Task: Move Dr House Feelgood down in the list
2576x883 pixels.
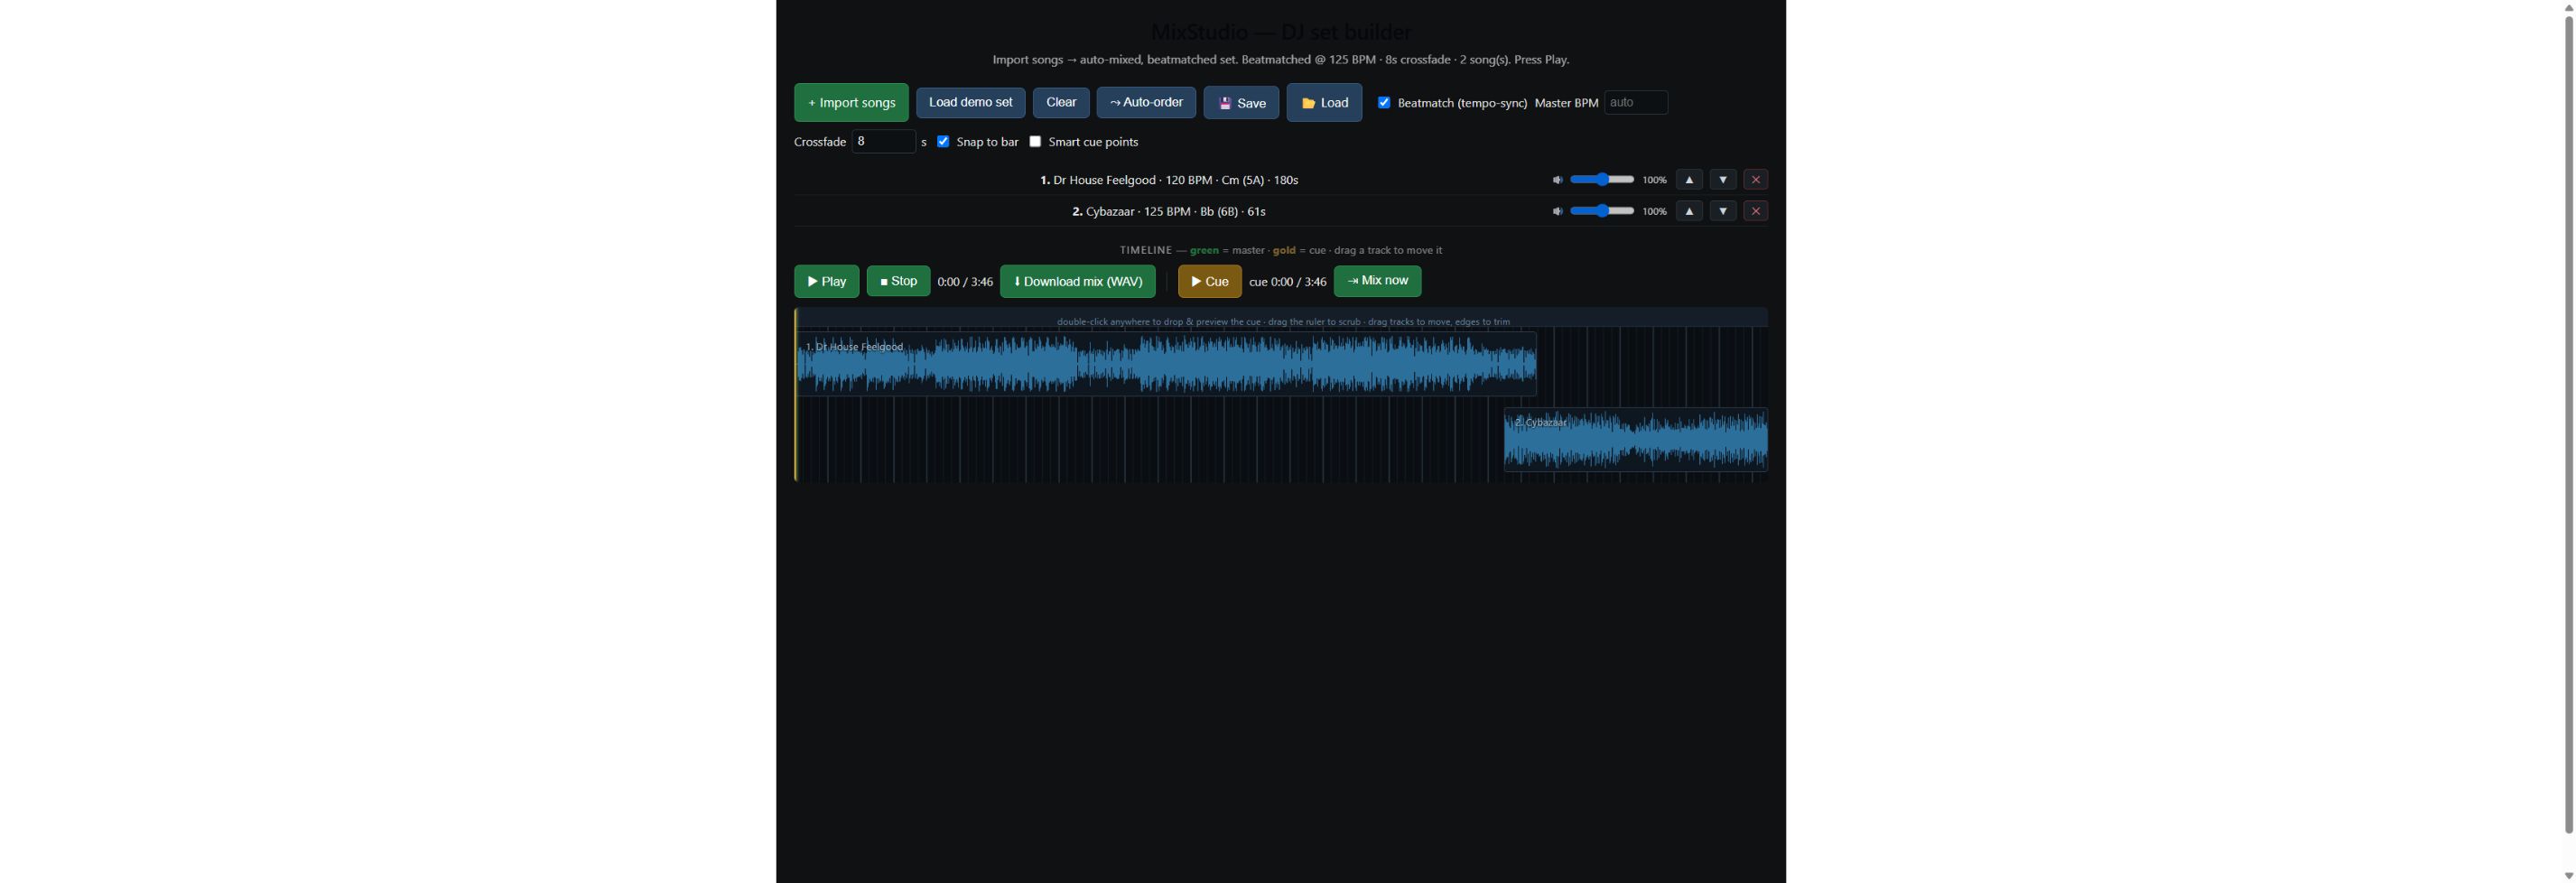Action: point(1722,180)
